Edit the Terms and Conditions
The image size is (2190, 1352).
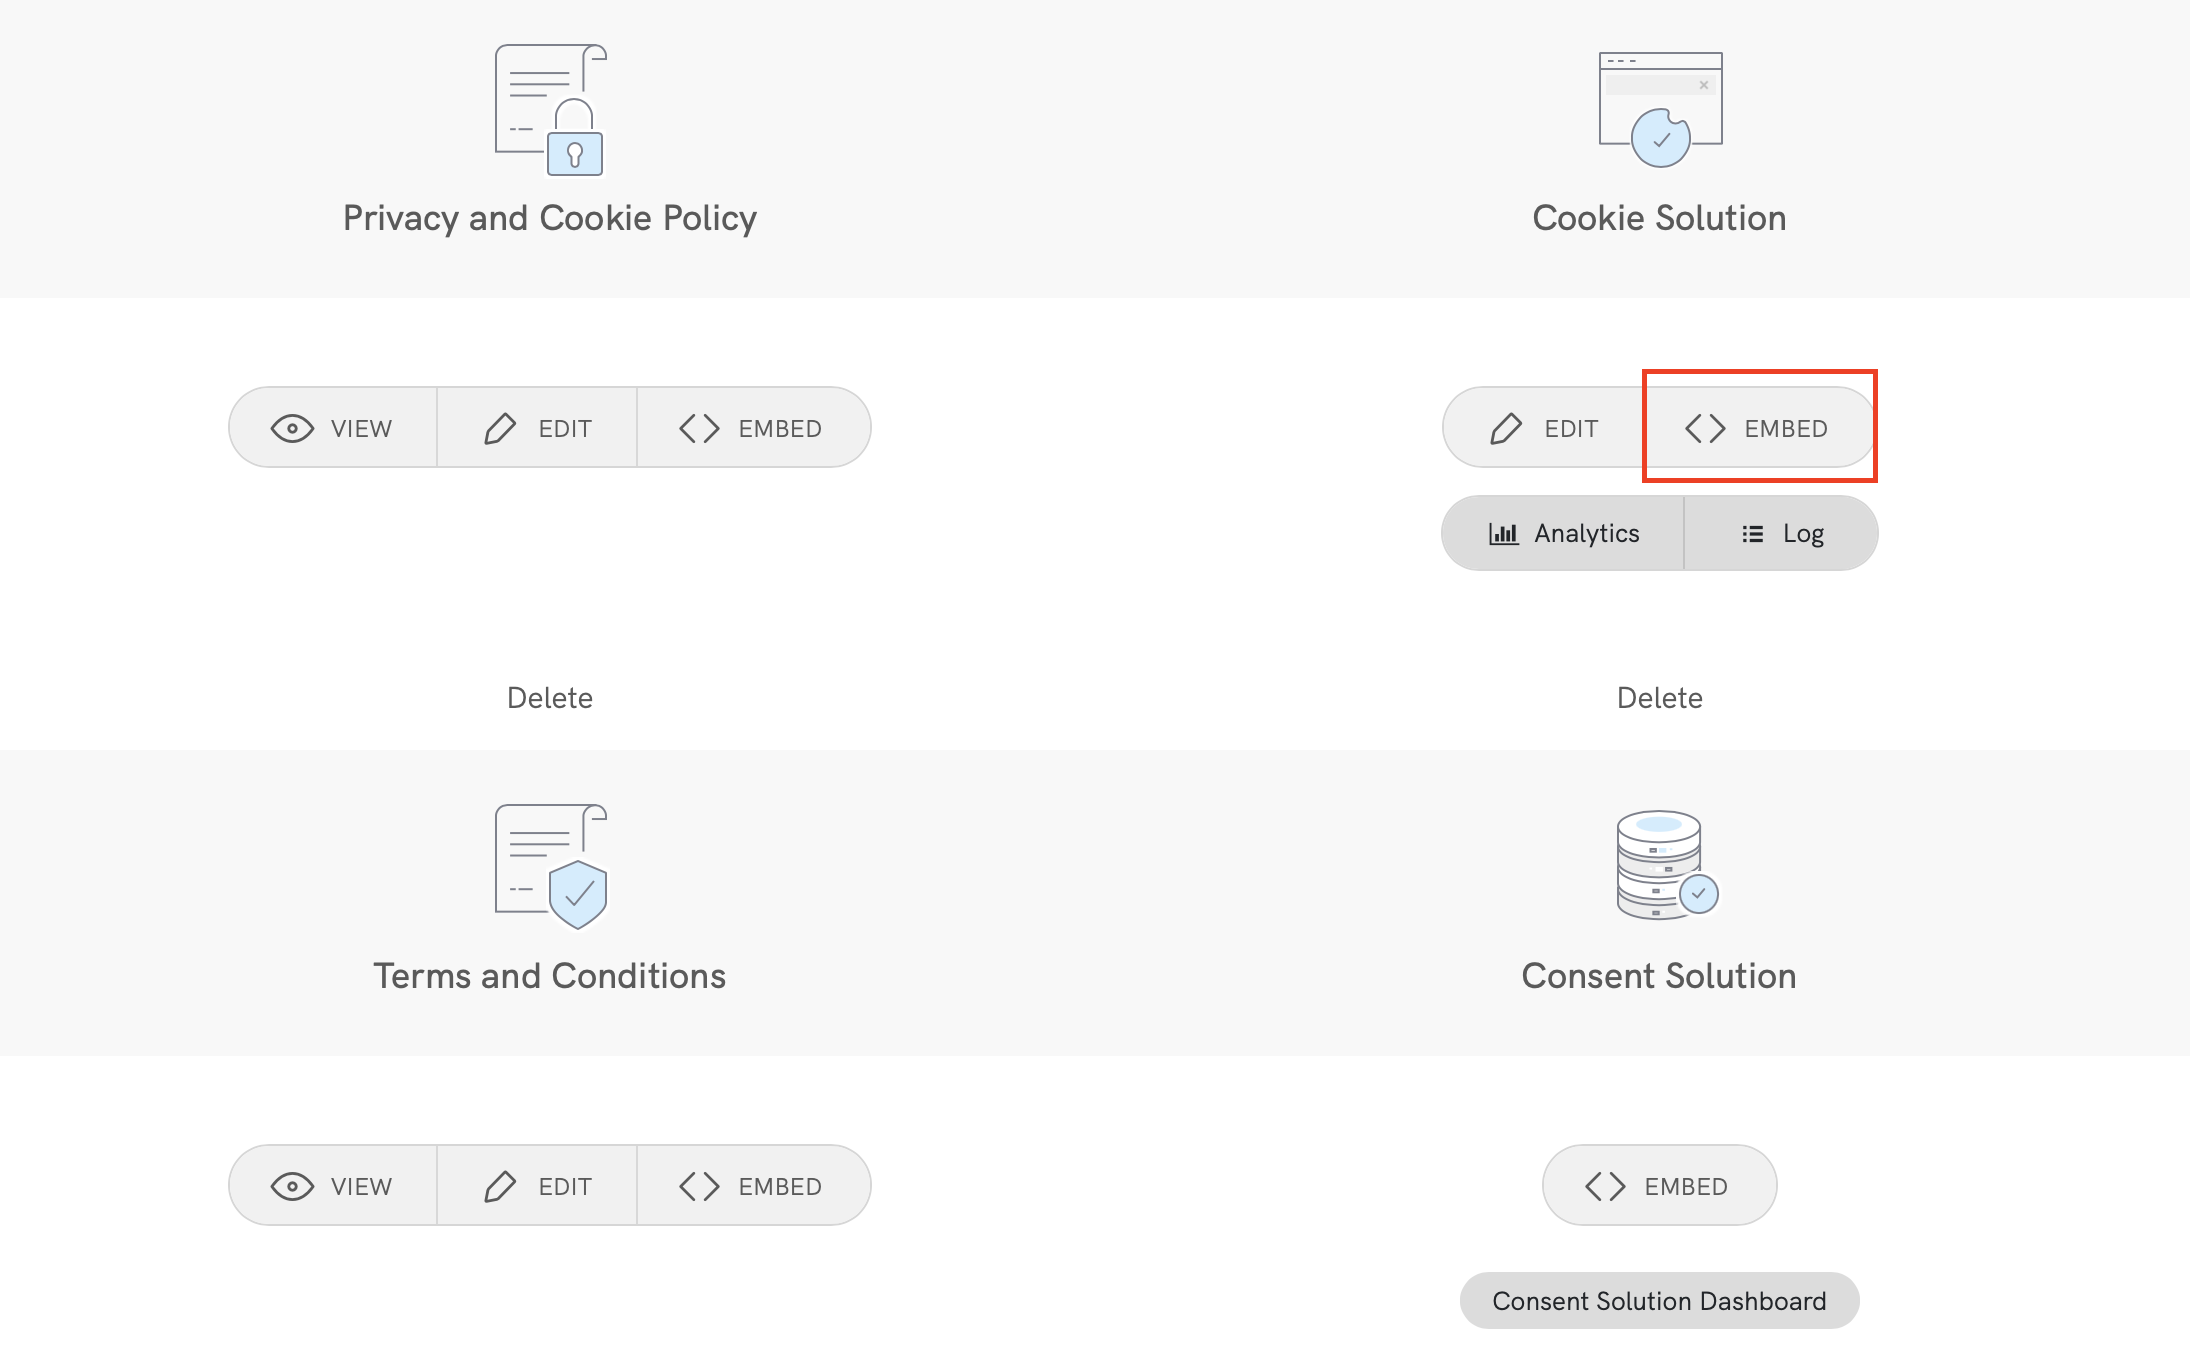538,1186
